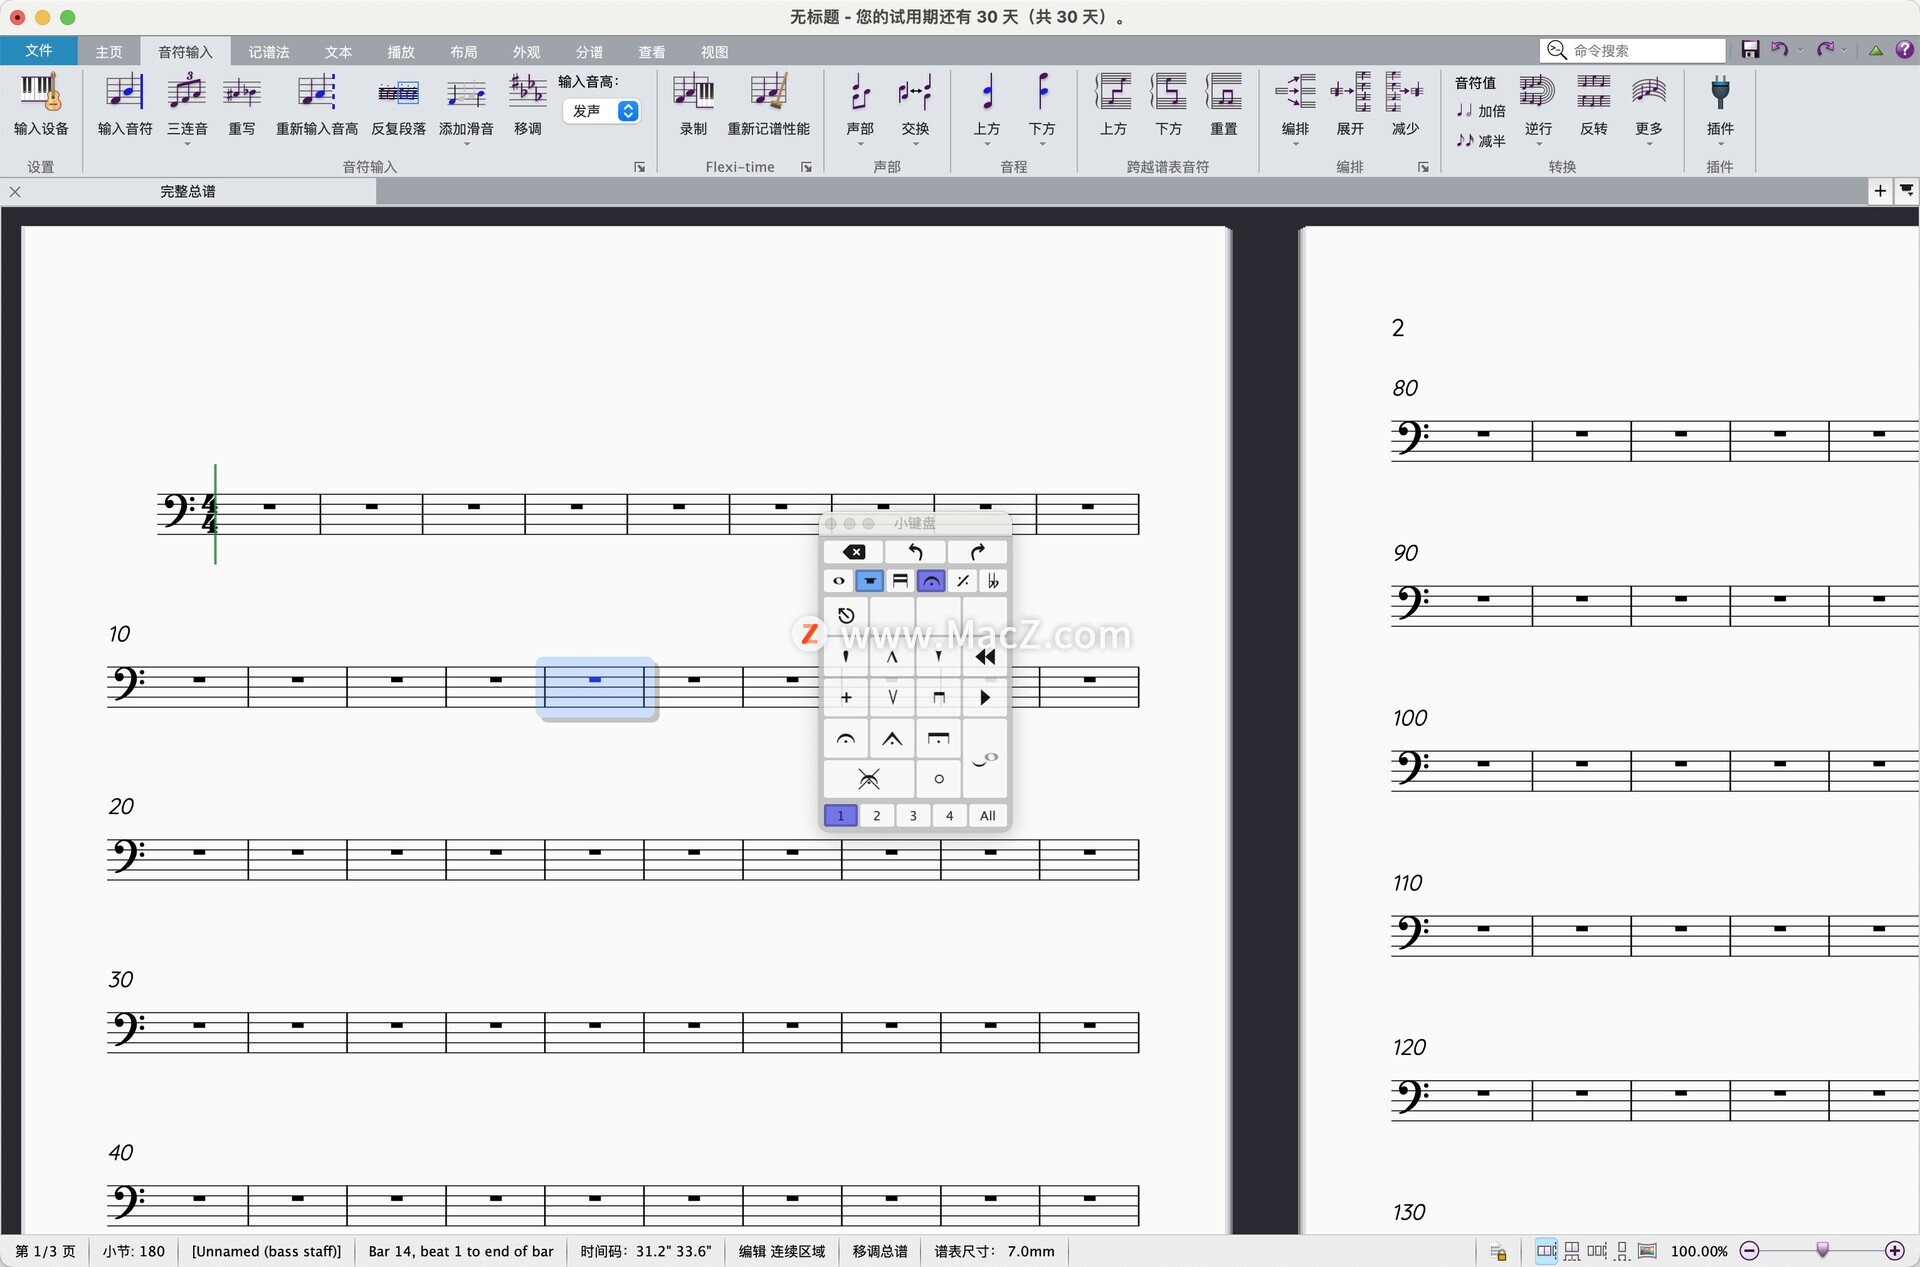Click cross-staff Below (下方) icon
The image size is (1920, 1267).
pyautogui.click(x=1168, y=104)
